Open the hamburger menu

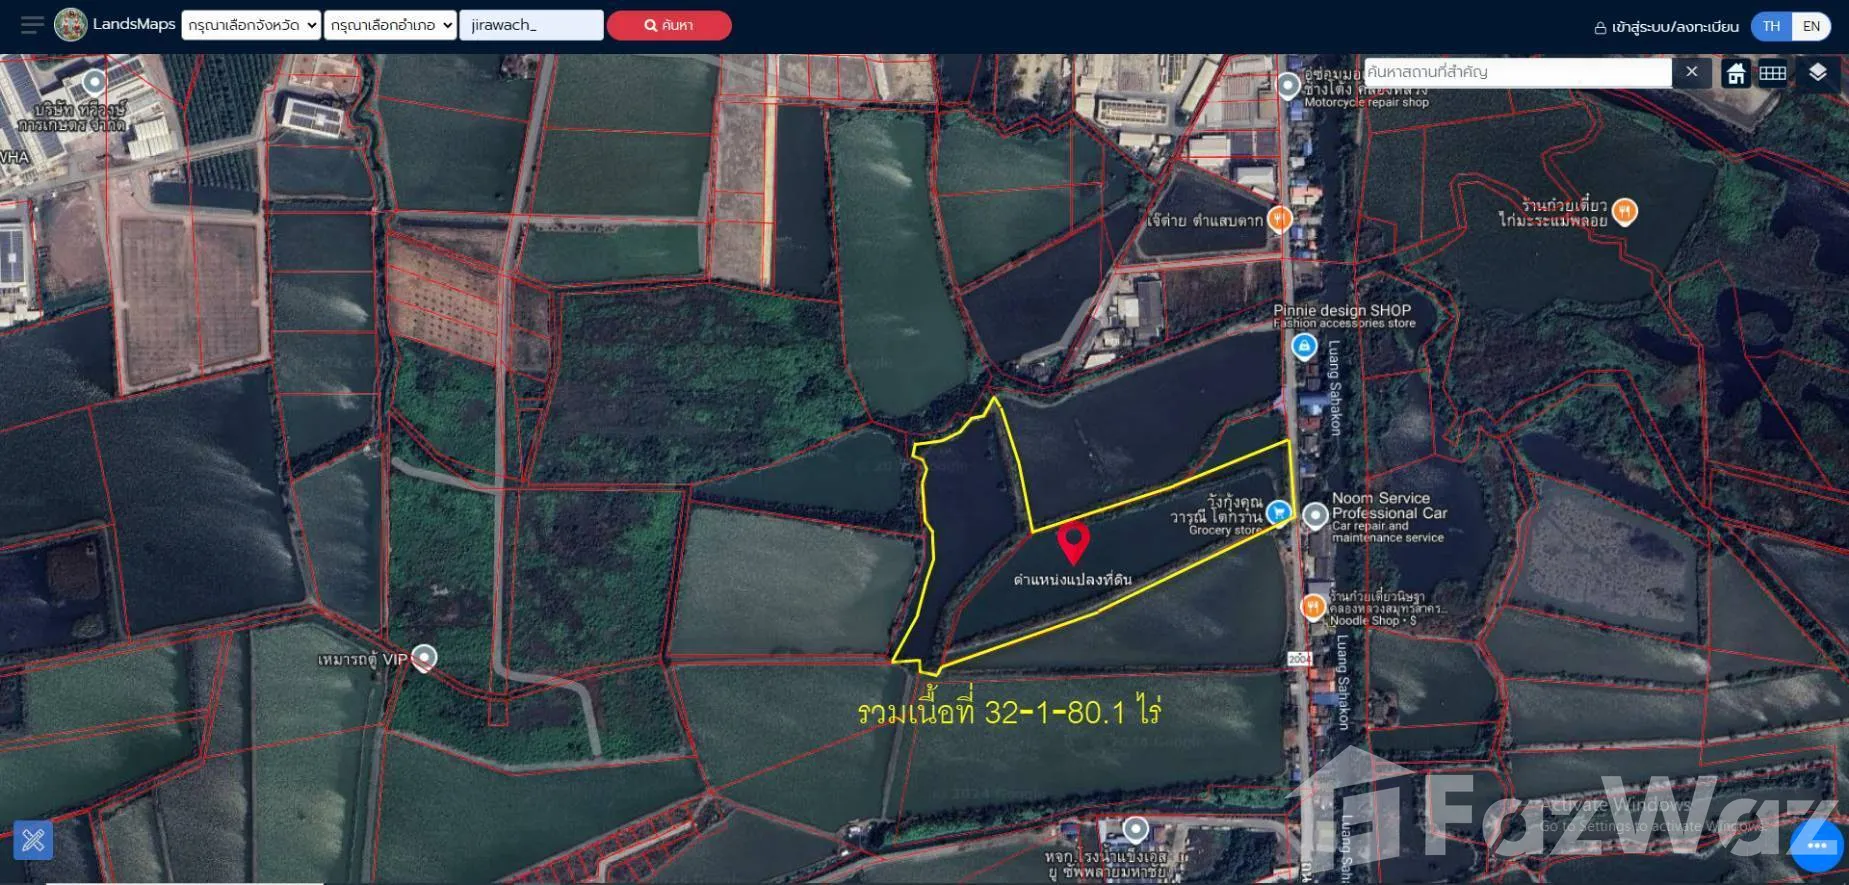(32, 25)
